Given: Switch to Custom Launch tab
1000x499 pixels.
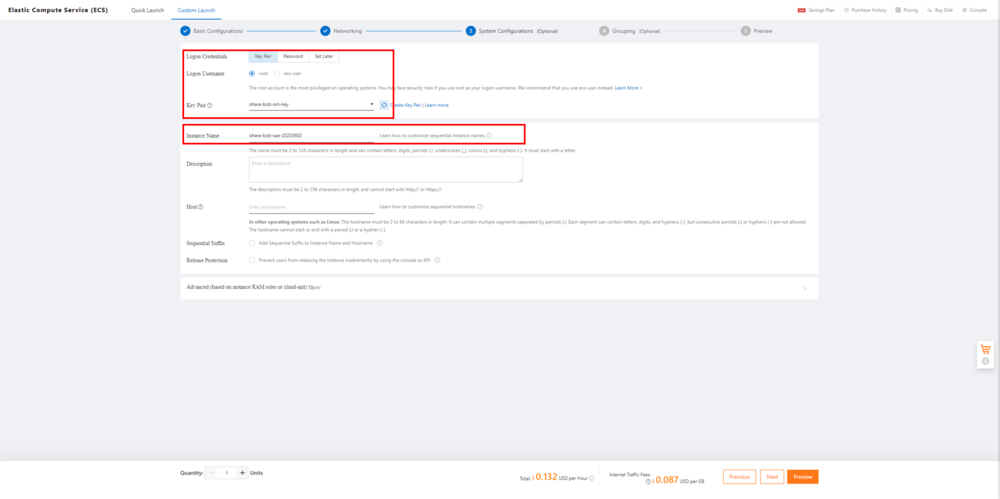Looking at the screenshot, I should [196, 10].
